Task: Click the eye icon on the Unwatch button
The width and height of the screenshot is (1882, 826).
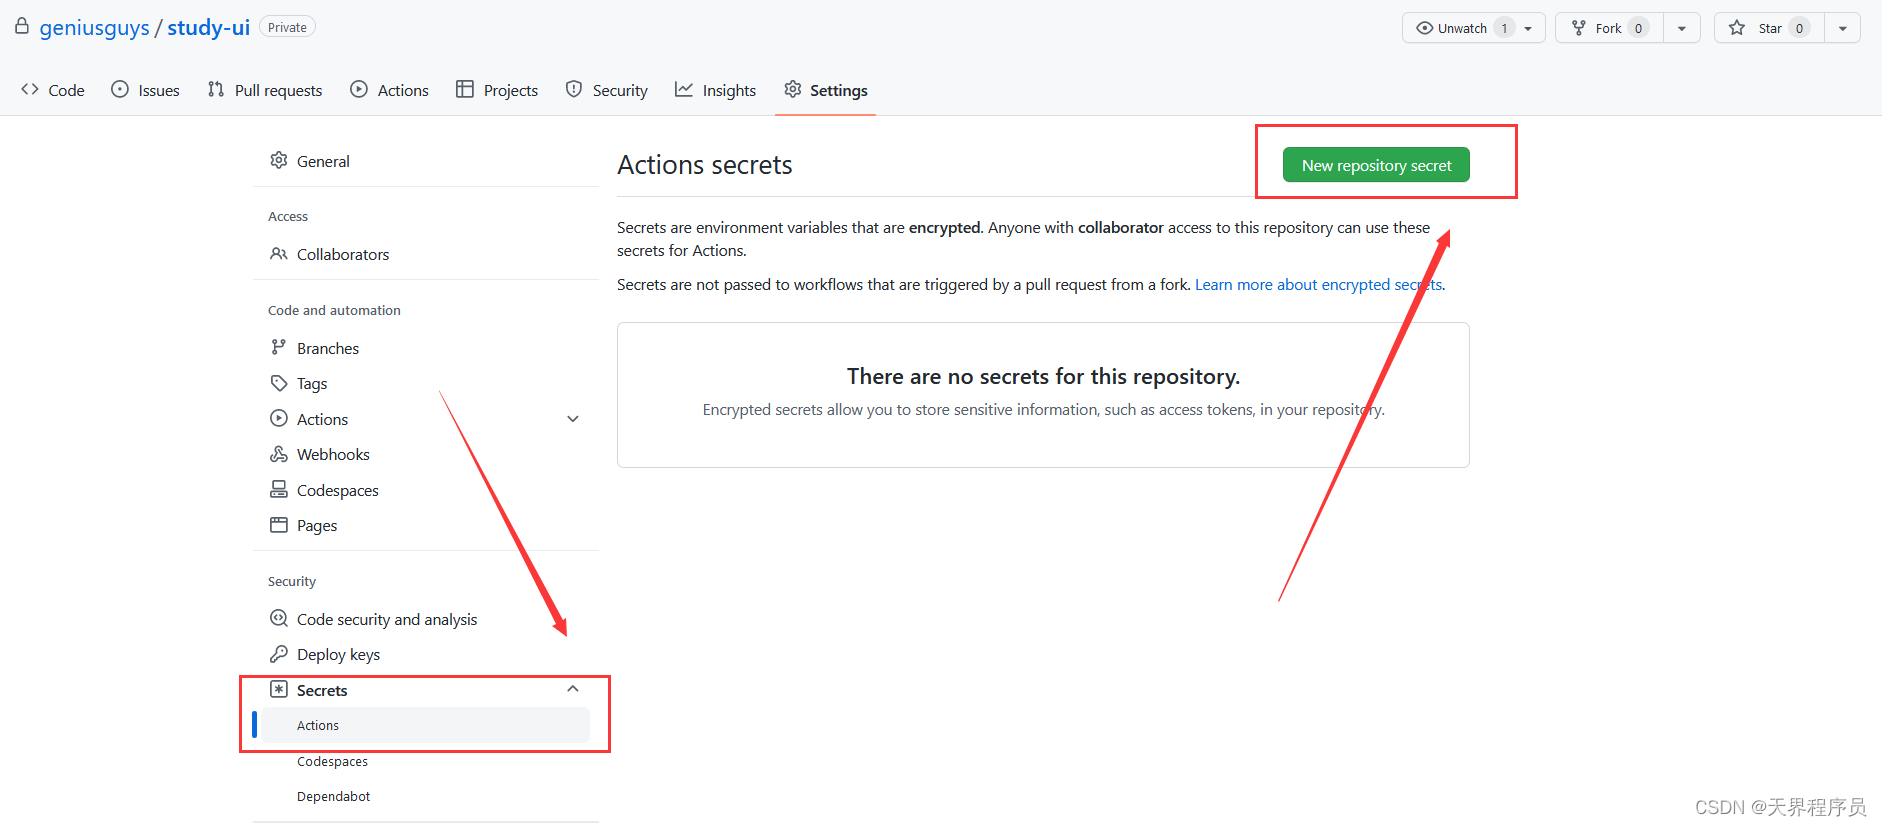Action: pos(1425,28)
